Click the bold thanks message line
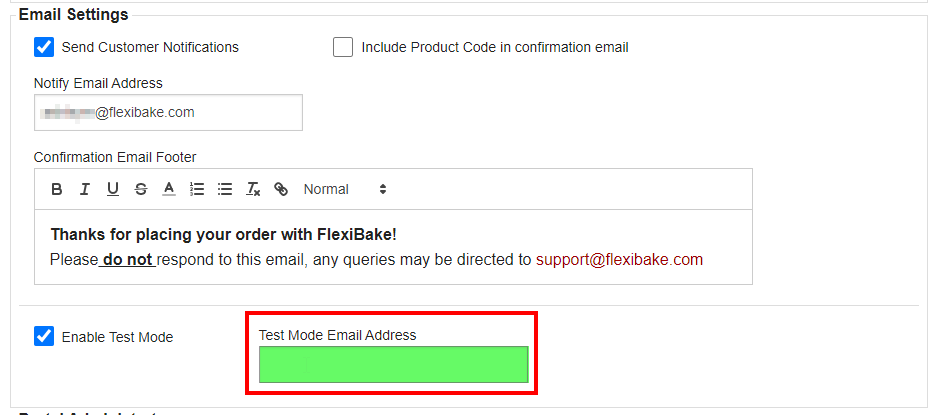Viewport: 948px width, 415px height. click(x=224, y=234)
